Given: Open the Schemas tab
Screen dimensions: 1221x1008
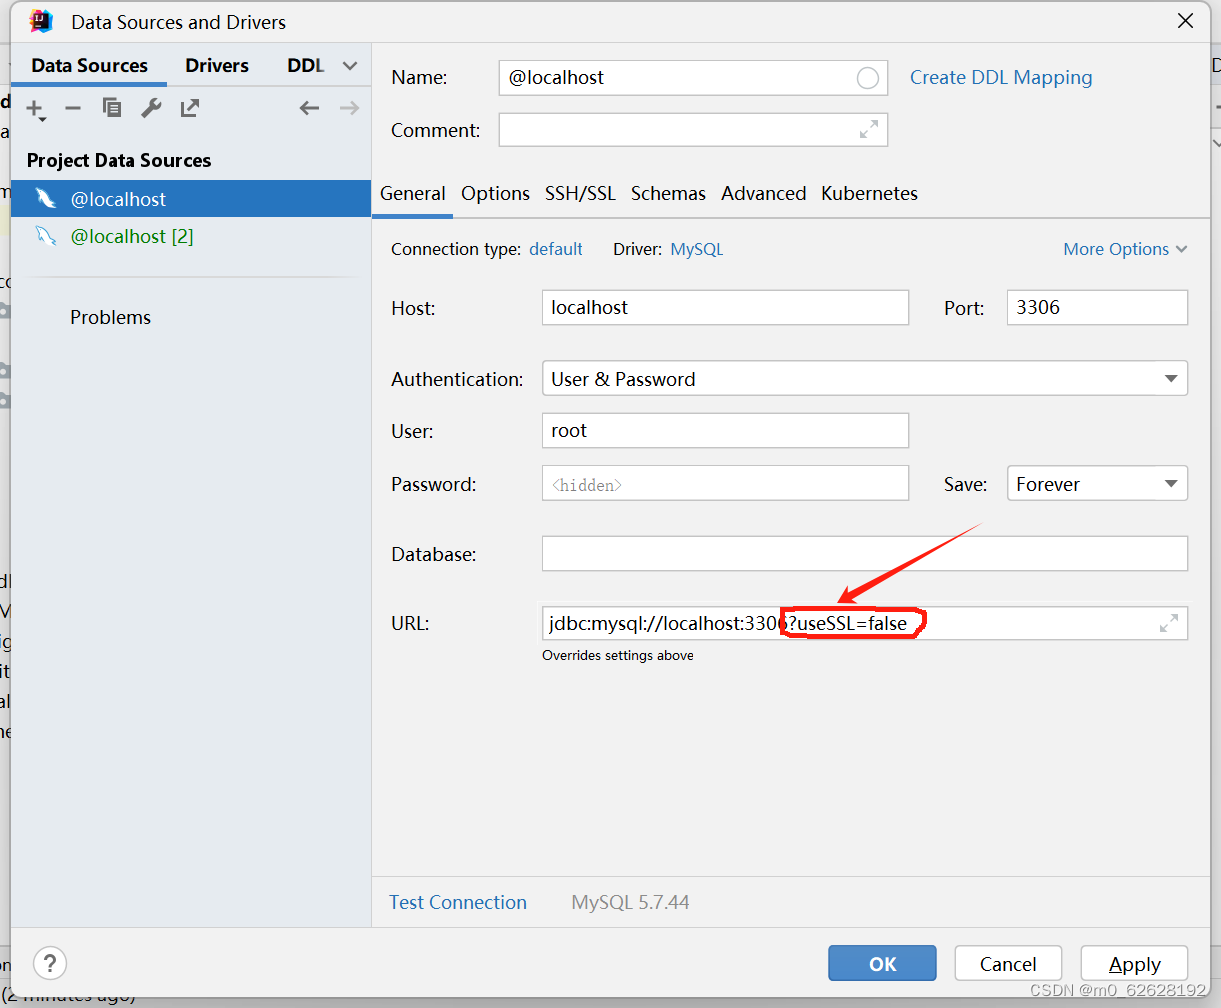Looking at the screenshot, I should coord(668,193).
